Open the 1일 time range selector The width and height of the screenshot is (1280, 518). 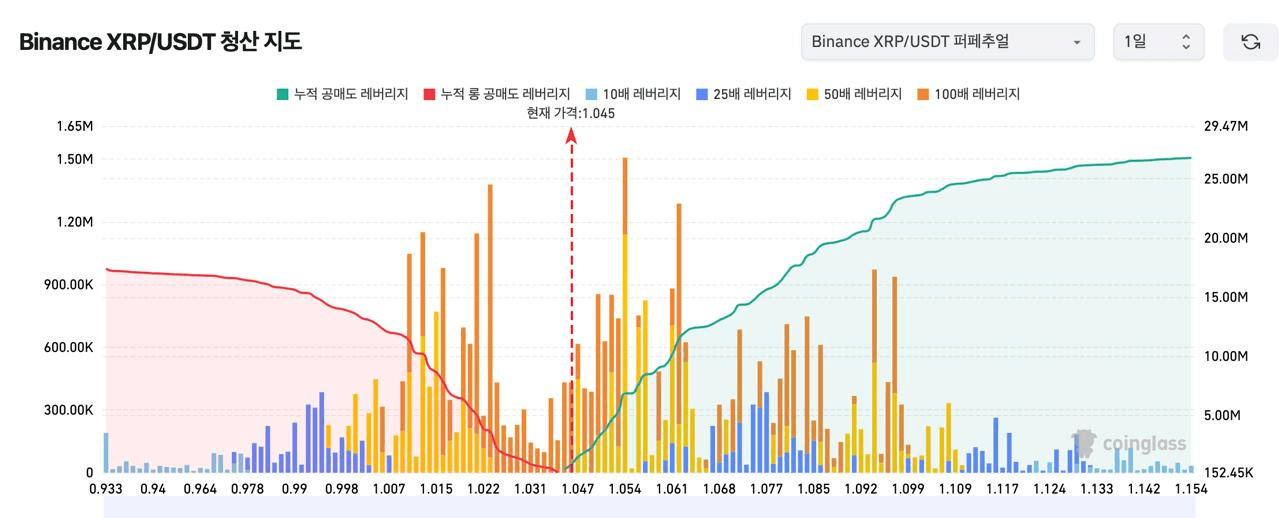coord(1159,42)
